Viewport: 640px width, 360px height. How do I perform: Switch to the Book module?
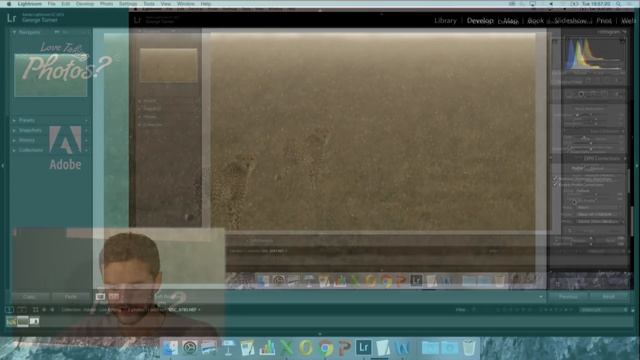pyautogui.click(x=536, y=20)
